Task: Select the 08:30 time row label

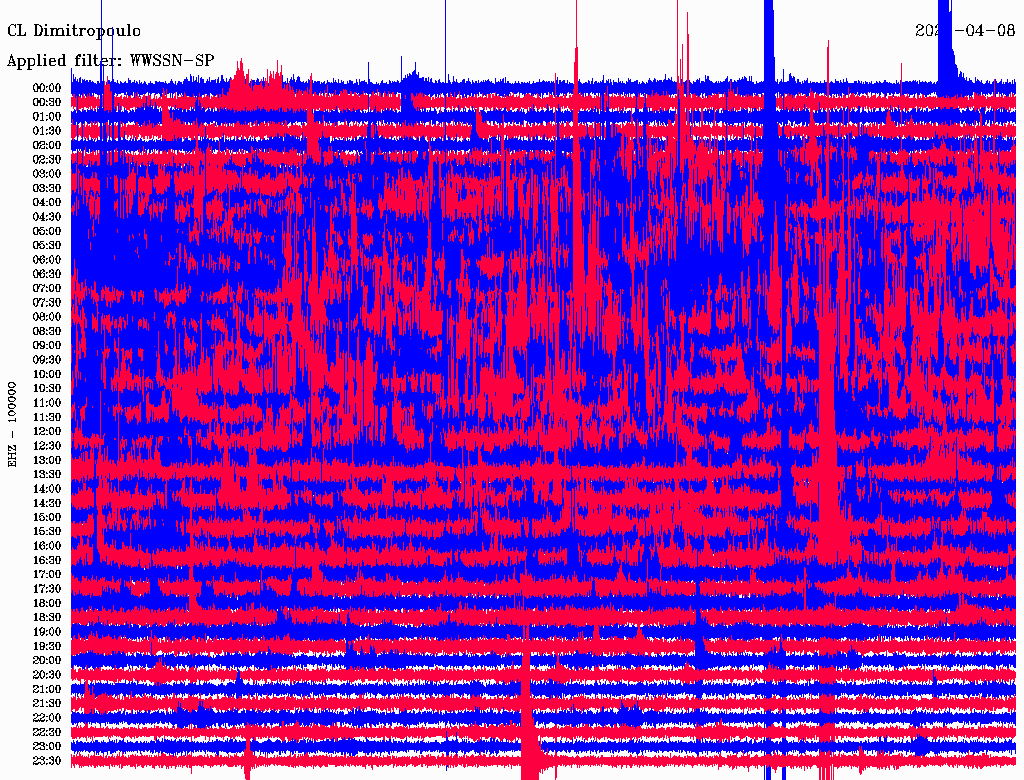Action: click(x=47, y=331)
